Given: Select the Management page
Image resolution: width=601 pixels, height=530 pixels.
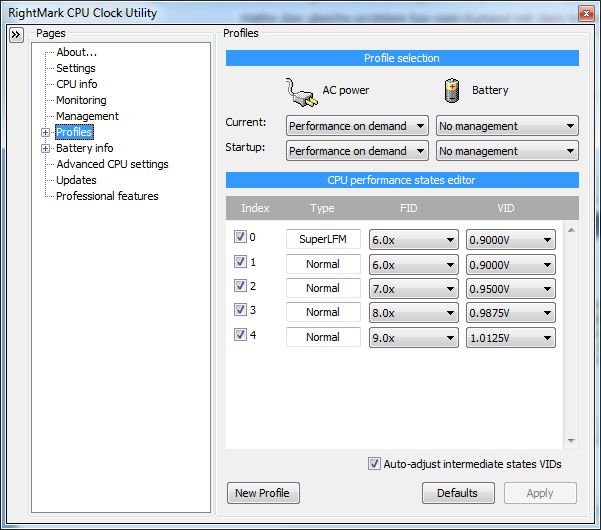Looking at the screenshot, I should [87, 116].
